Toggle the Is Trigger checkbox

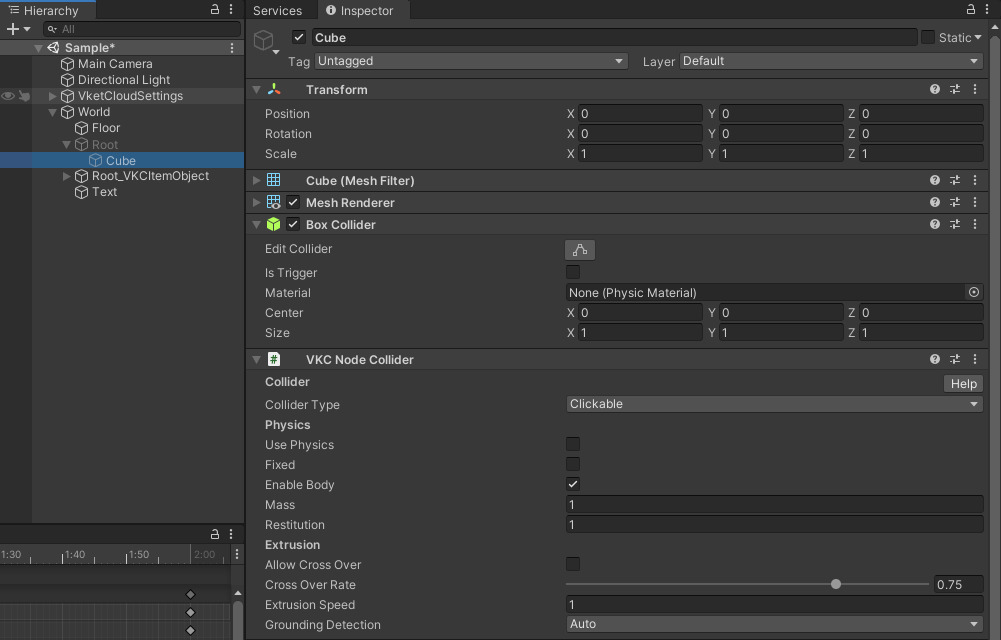coord(573,272)
